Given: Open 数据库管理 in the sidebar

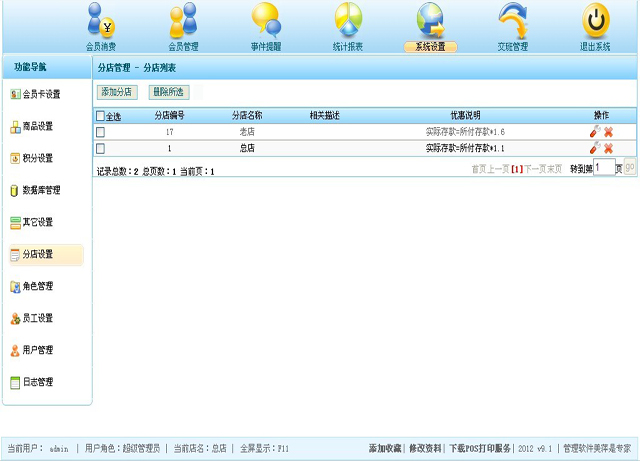Looking at the screenshot, I should point(44,190).
